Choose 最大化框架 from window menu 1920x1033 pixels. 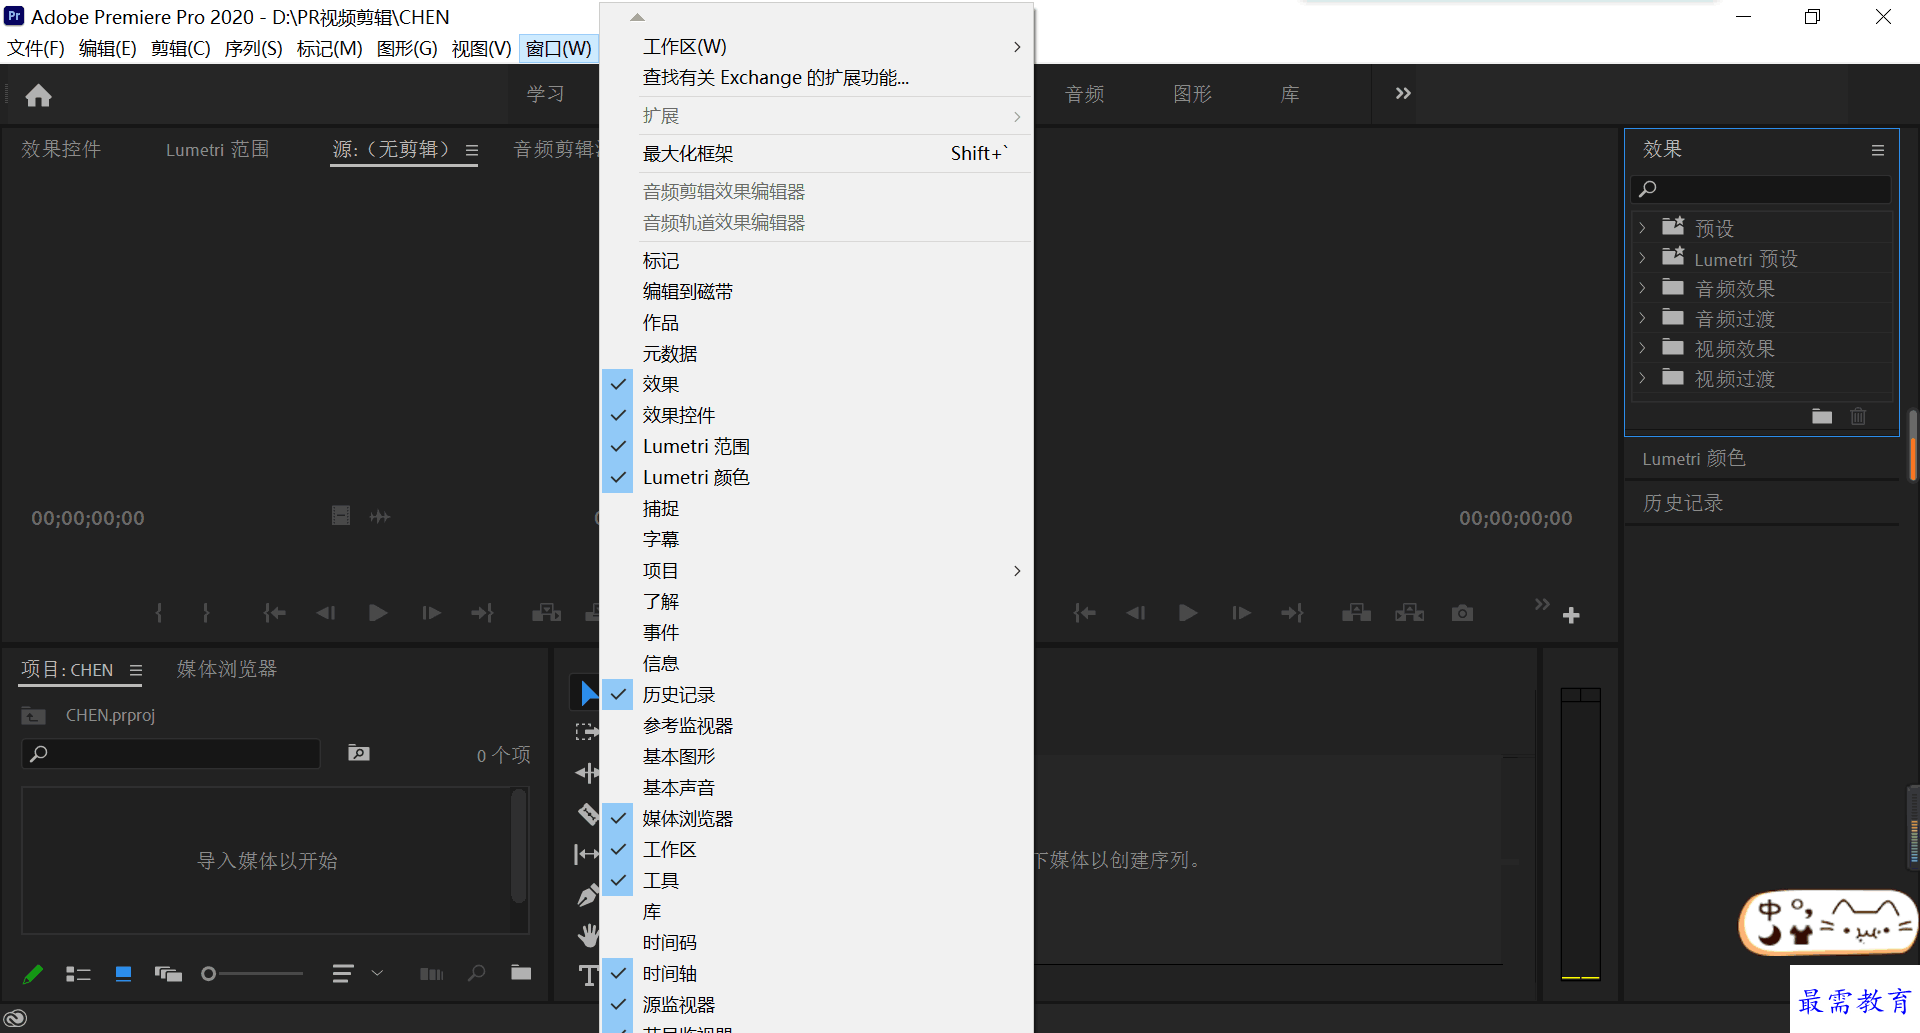[818, 153]
